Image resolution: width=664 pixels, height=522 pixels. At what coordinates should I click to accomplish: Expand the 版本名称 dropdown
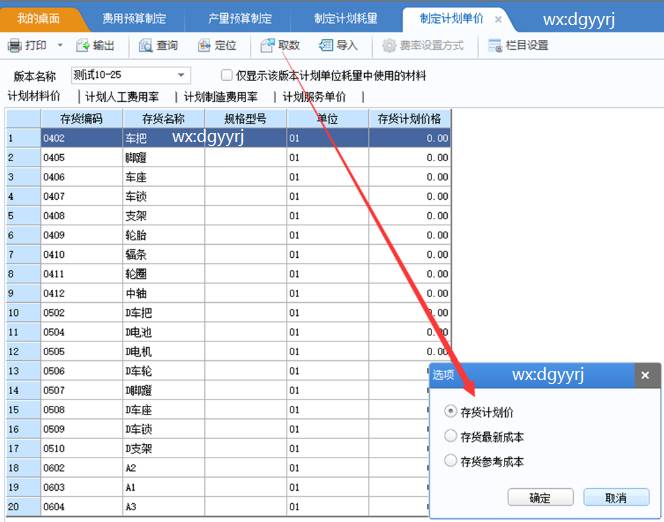(181, 75)
